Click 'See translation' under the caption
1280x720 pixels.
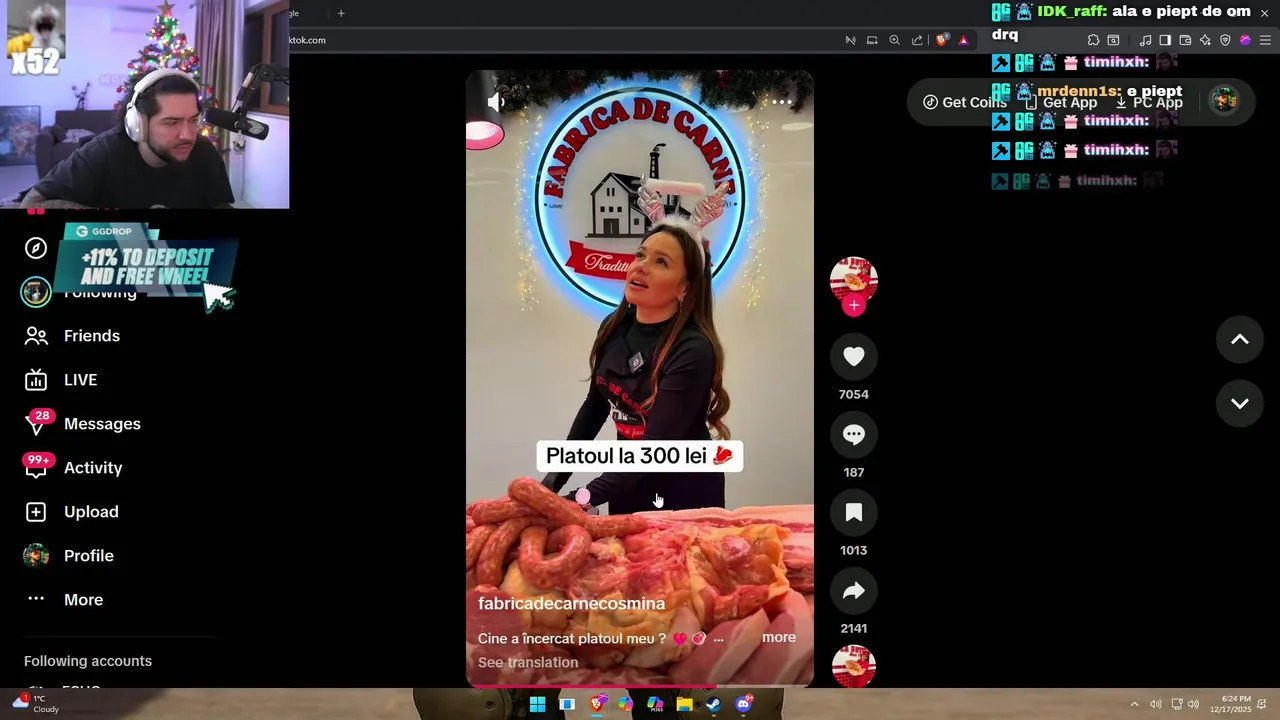[528, 662]
